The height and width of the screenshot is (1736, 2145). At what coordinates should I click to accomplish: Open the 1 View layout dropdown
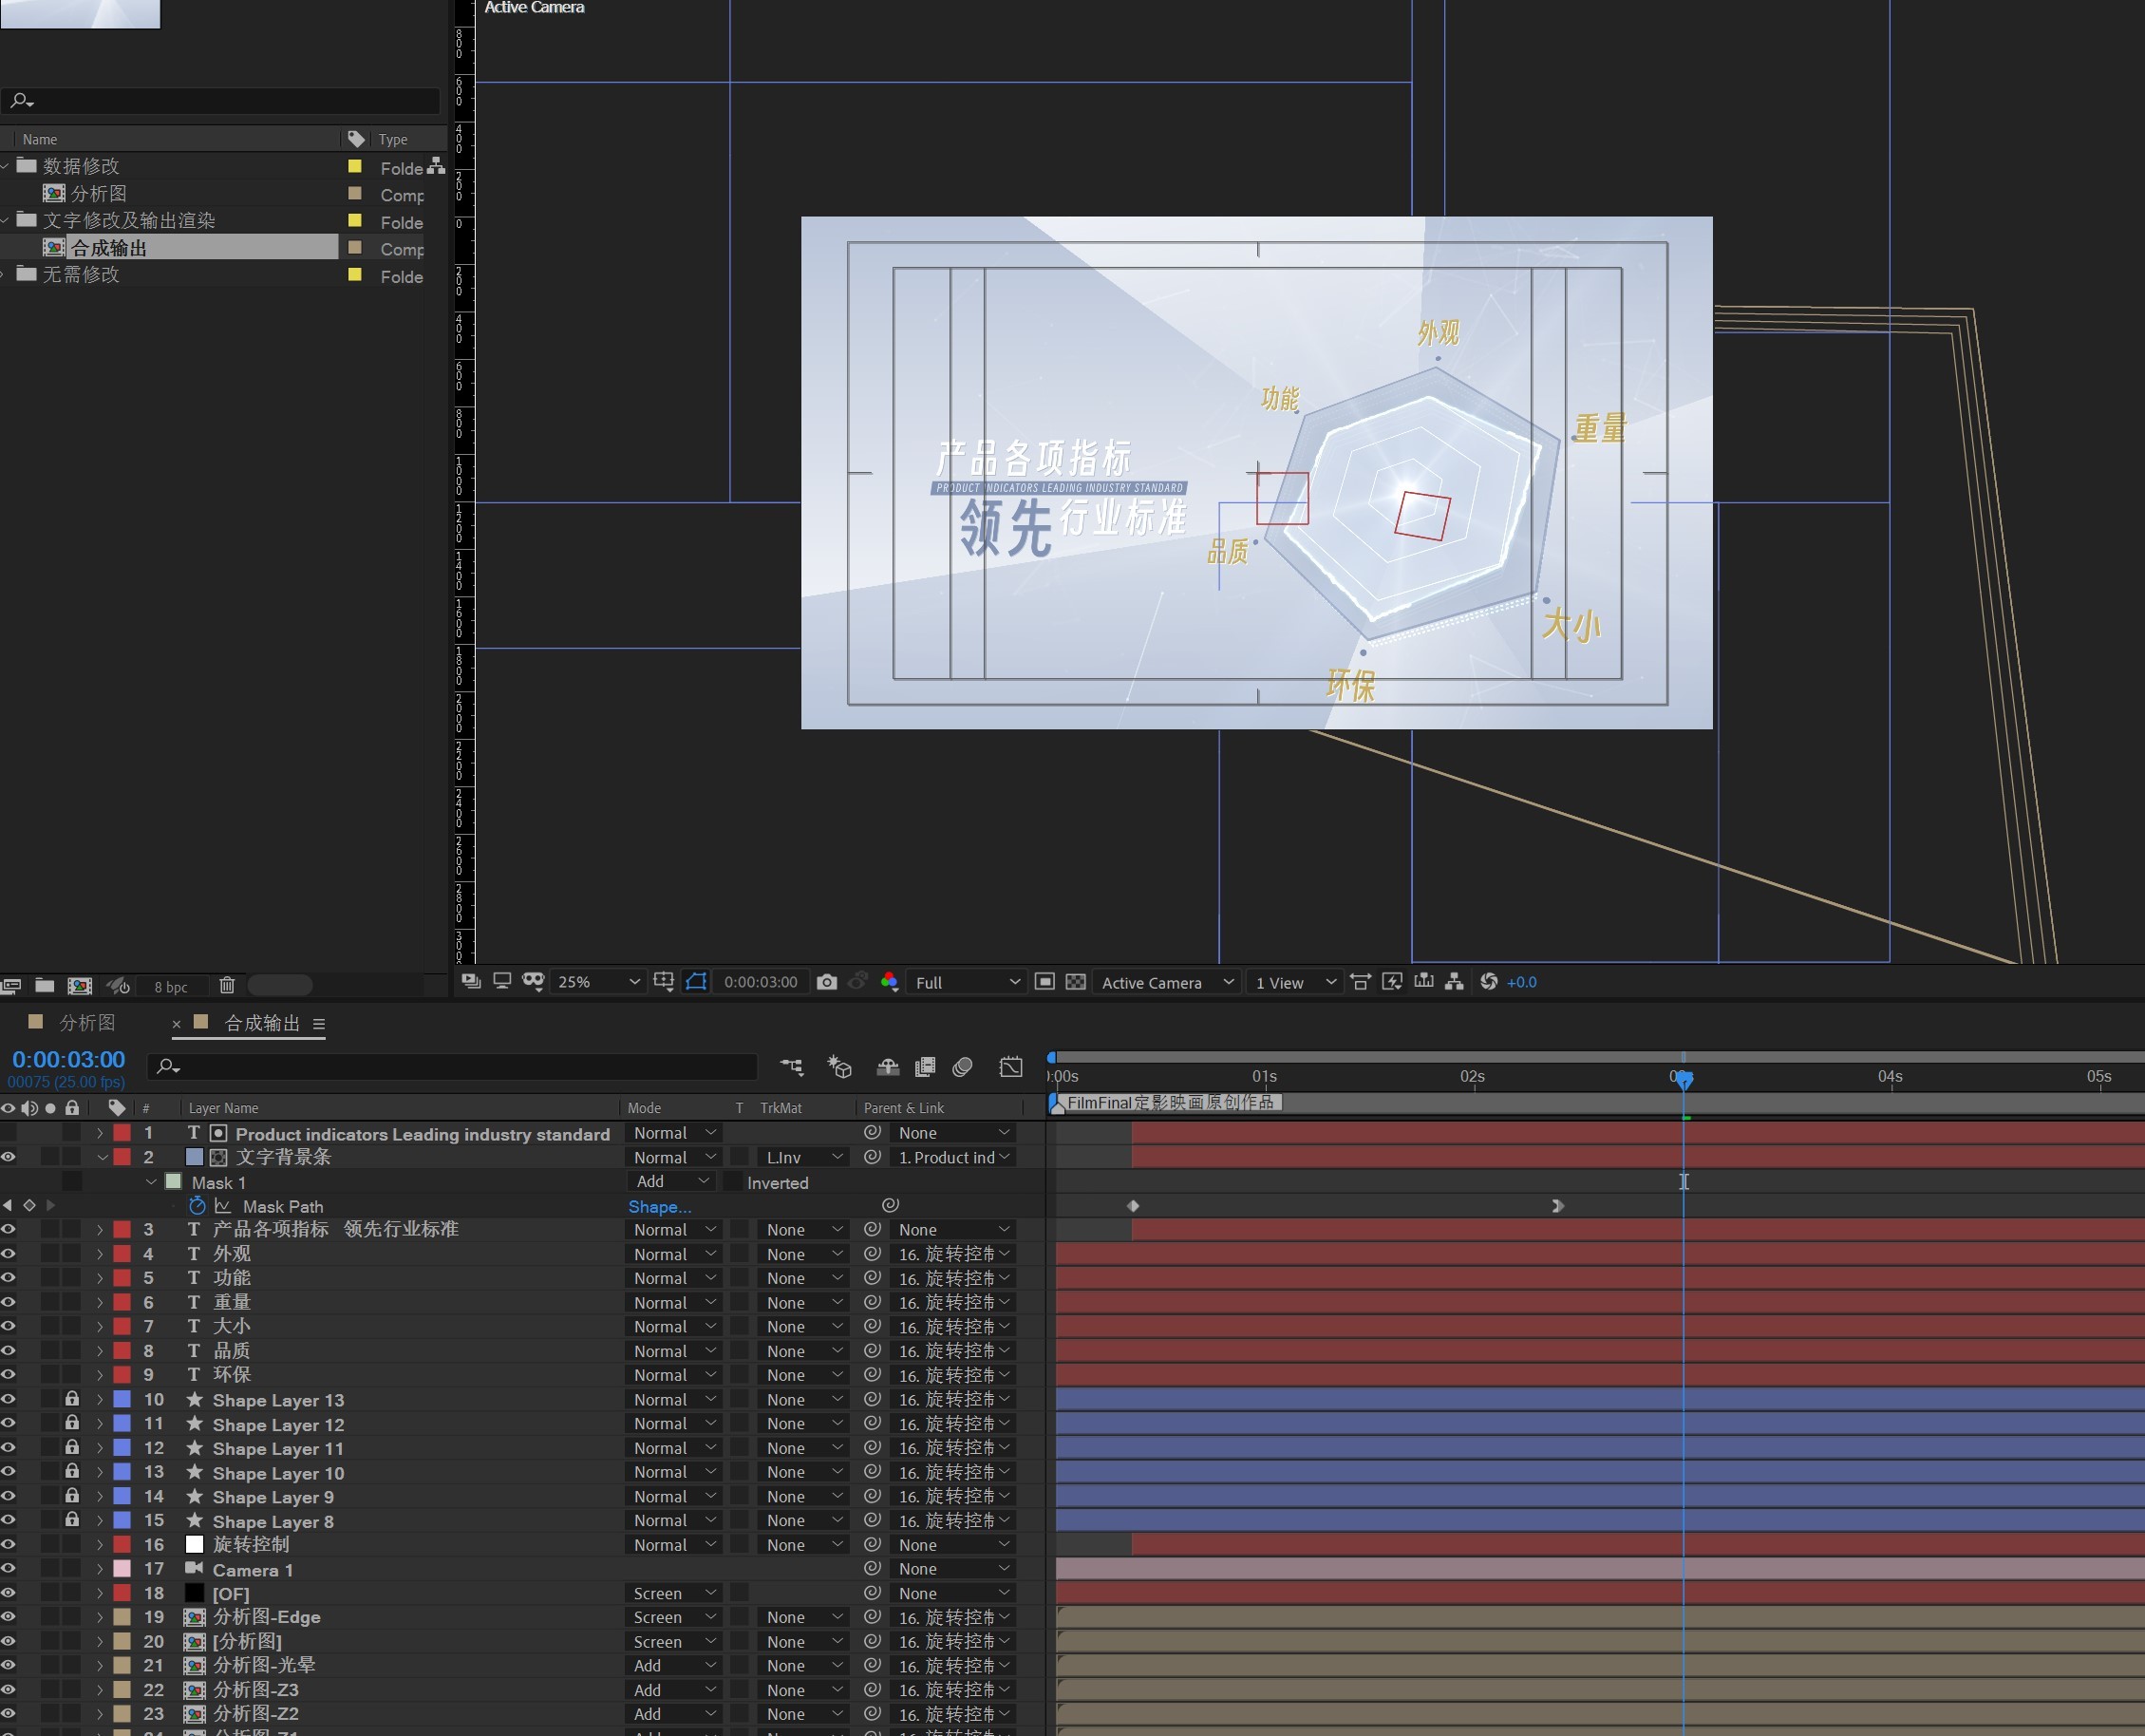(x=1294, y=982)
